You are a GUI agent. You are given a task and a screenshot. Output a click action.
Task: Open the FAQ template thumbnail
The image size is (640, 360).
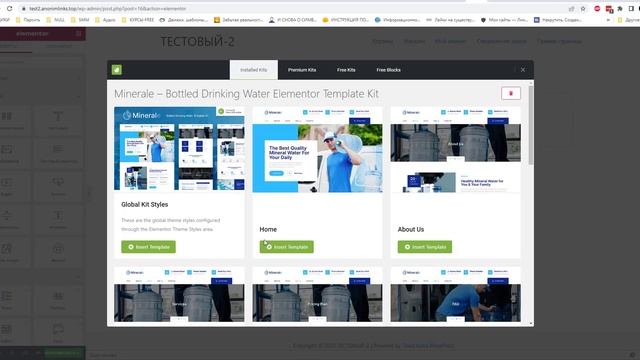456,294
